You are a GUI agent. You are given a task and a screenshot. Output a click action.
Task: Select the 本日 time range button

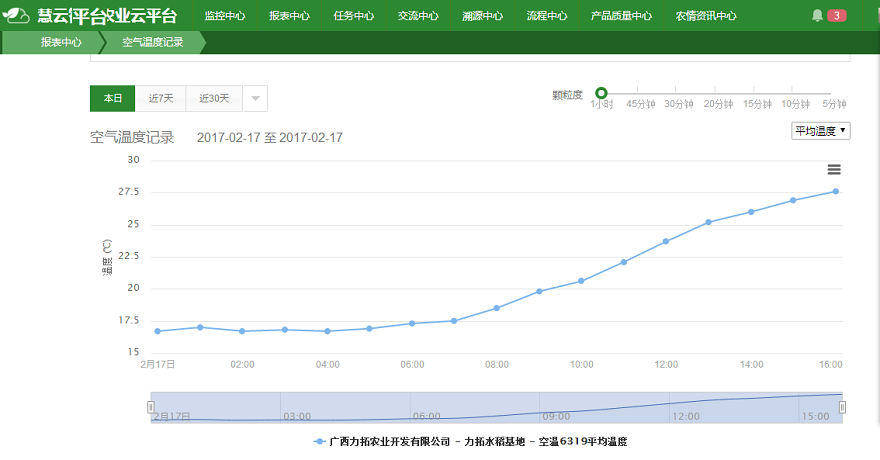tap(112, 98)
